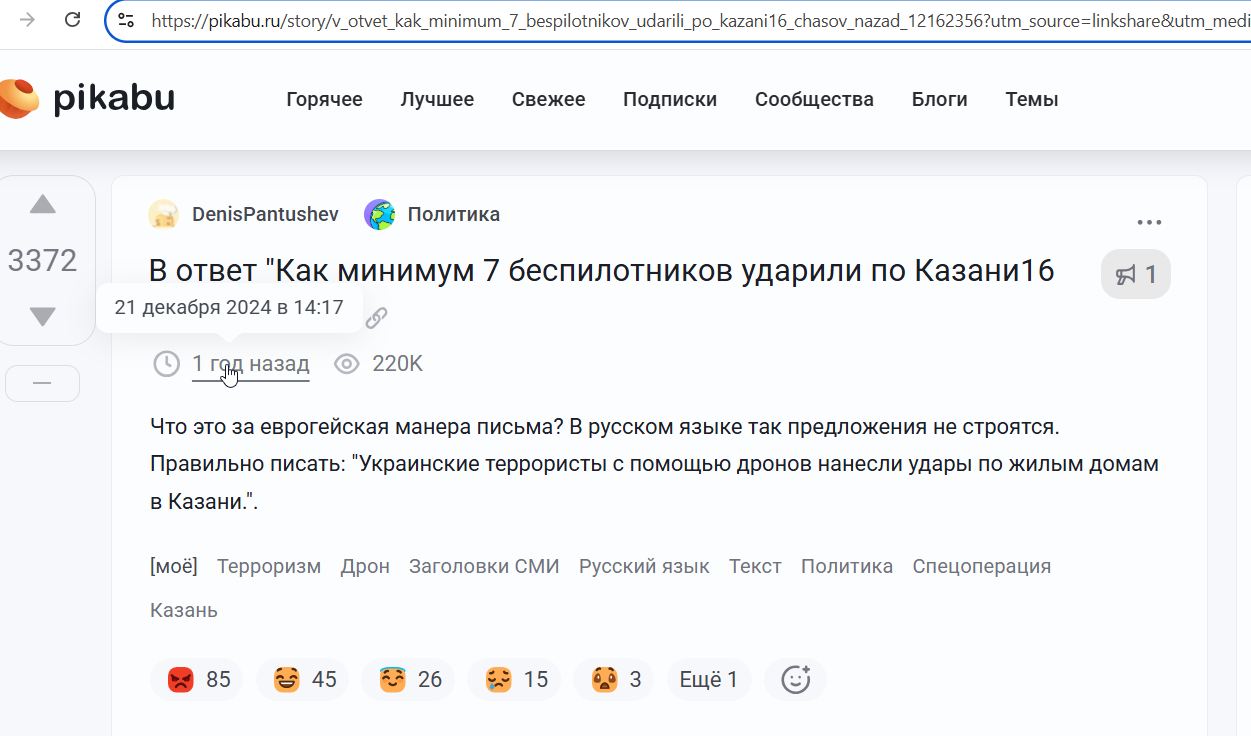1251x736 pixels.
Task: Upvote the post using the up arrow
Action: pos(42,203)
